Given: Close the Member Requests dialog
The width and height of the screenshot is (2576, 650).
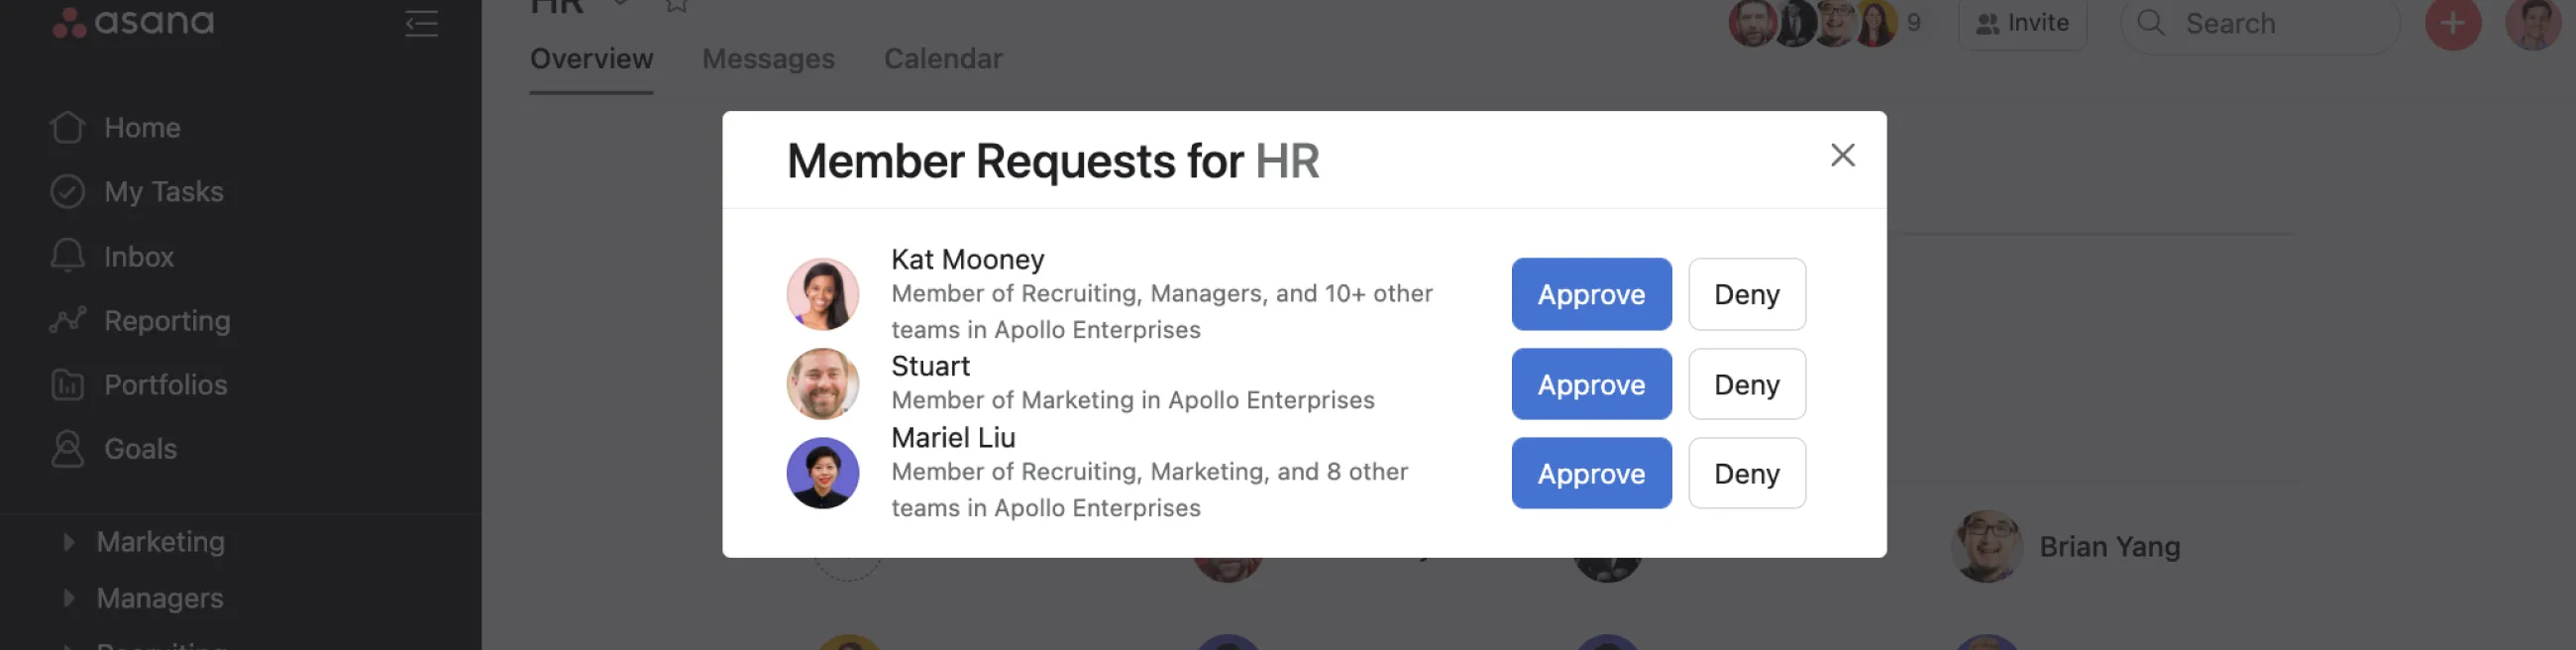Looking at the screenshot, I should click(x=1842, y=155).
